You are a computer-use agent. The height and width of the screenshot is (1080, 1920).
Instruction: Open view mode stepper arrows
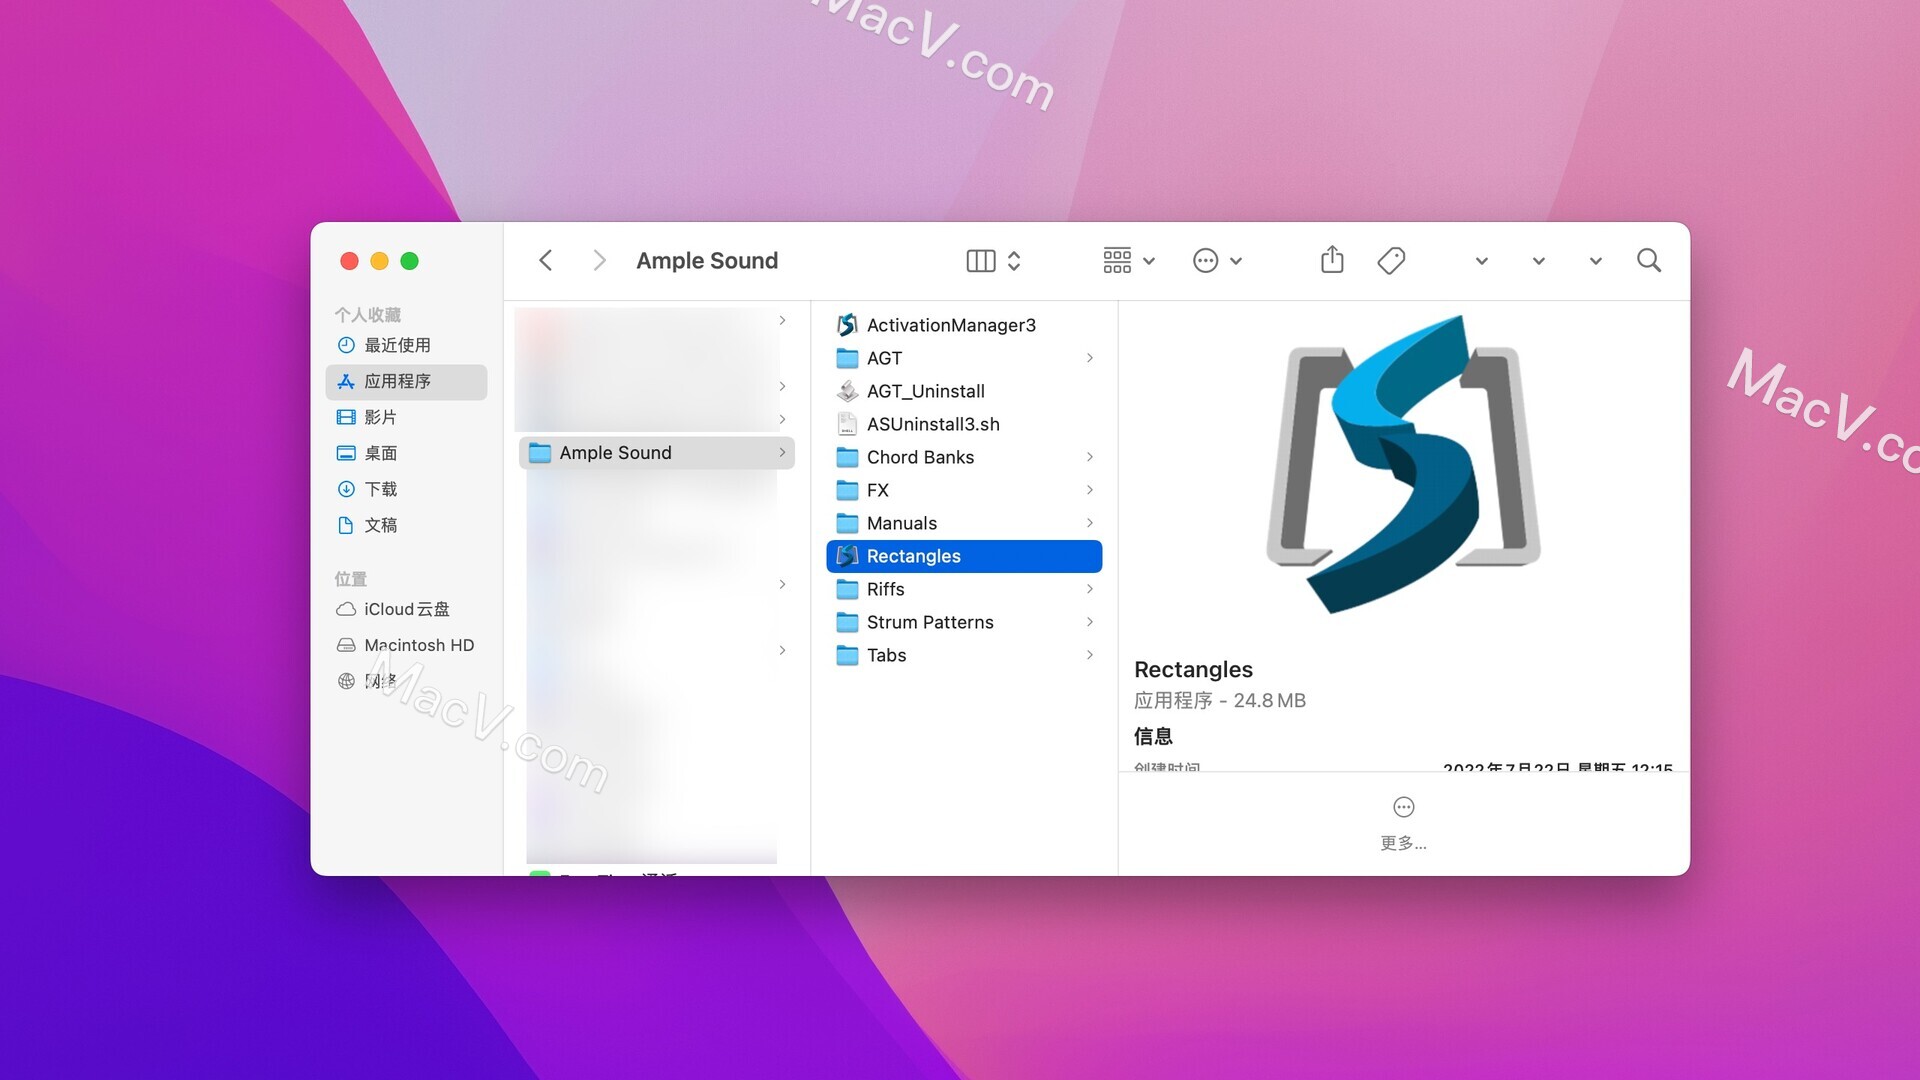point(1014,261)
